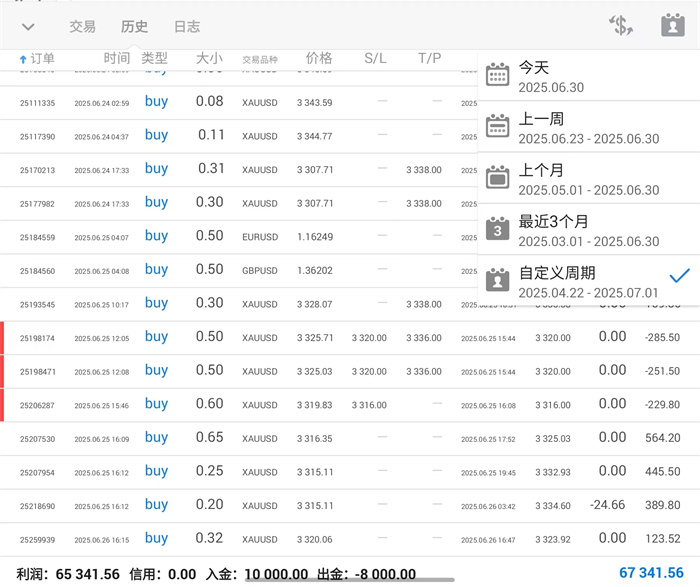Click the S/L column header
Screen dimensions: 700x587
375,58
